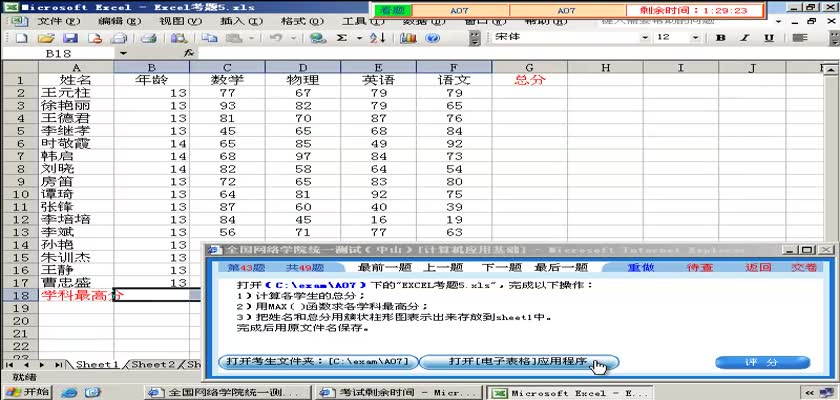Open Windows 开始 Start button
The image size is (840, 400).
pos(26,392)
